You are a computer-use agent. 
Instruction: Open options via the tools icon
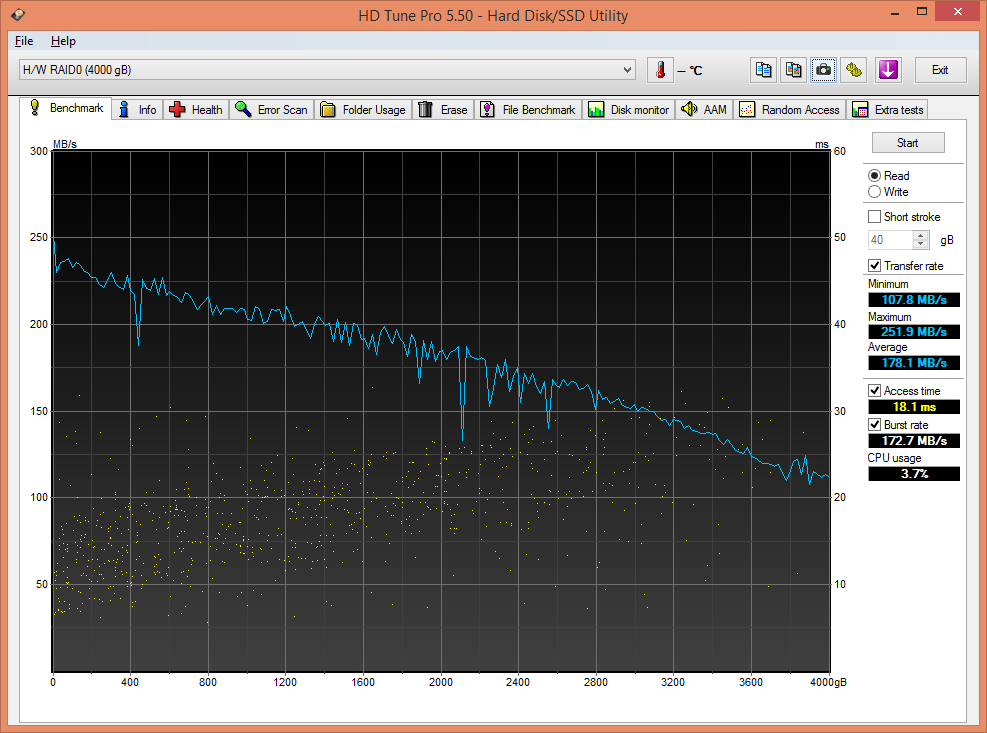pos(854,70)
